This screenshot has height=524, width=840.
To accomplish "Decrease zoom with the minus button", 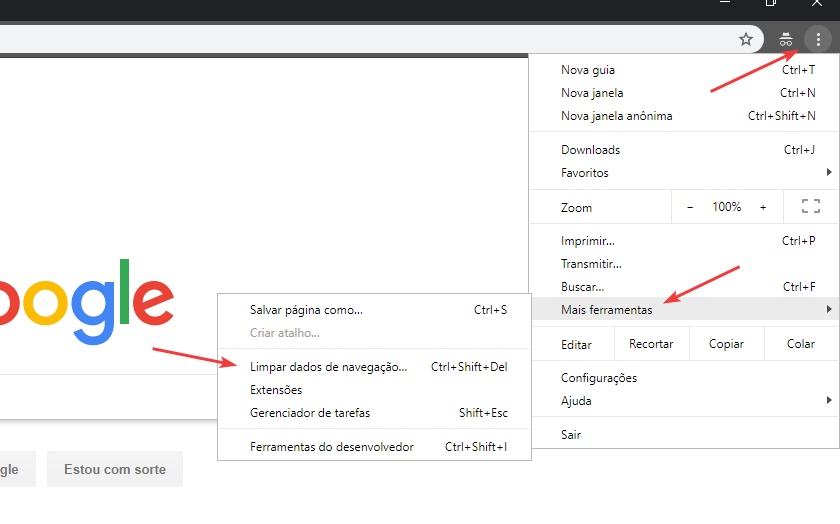I will click(x=690, y=207).
